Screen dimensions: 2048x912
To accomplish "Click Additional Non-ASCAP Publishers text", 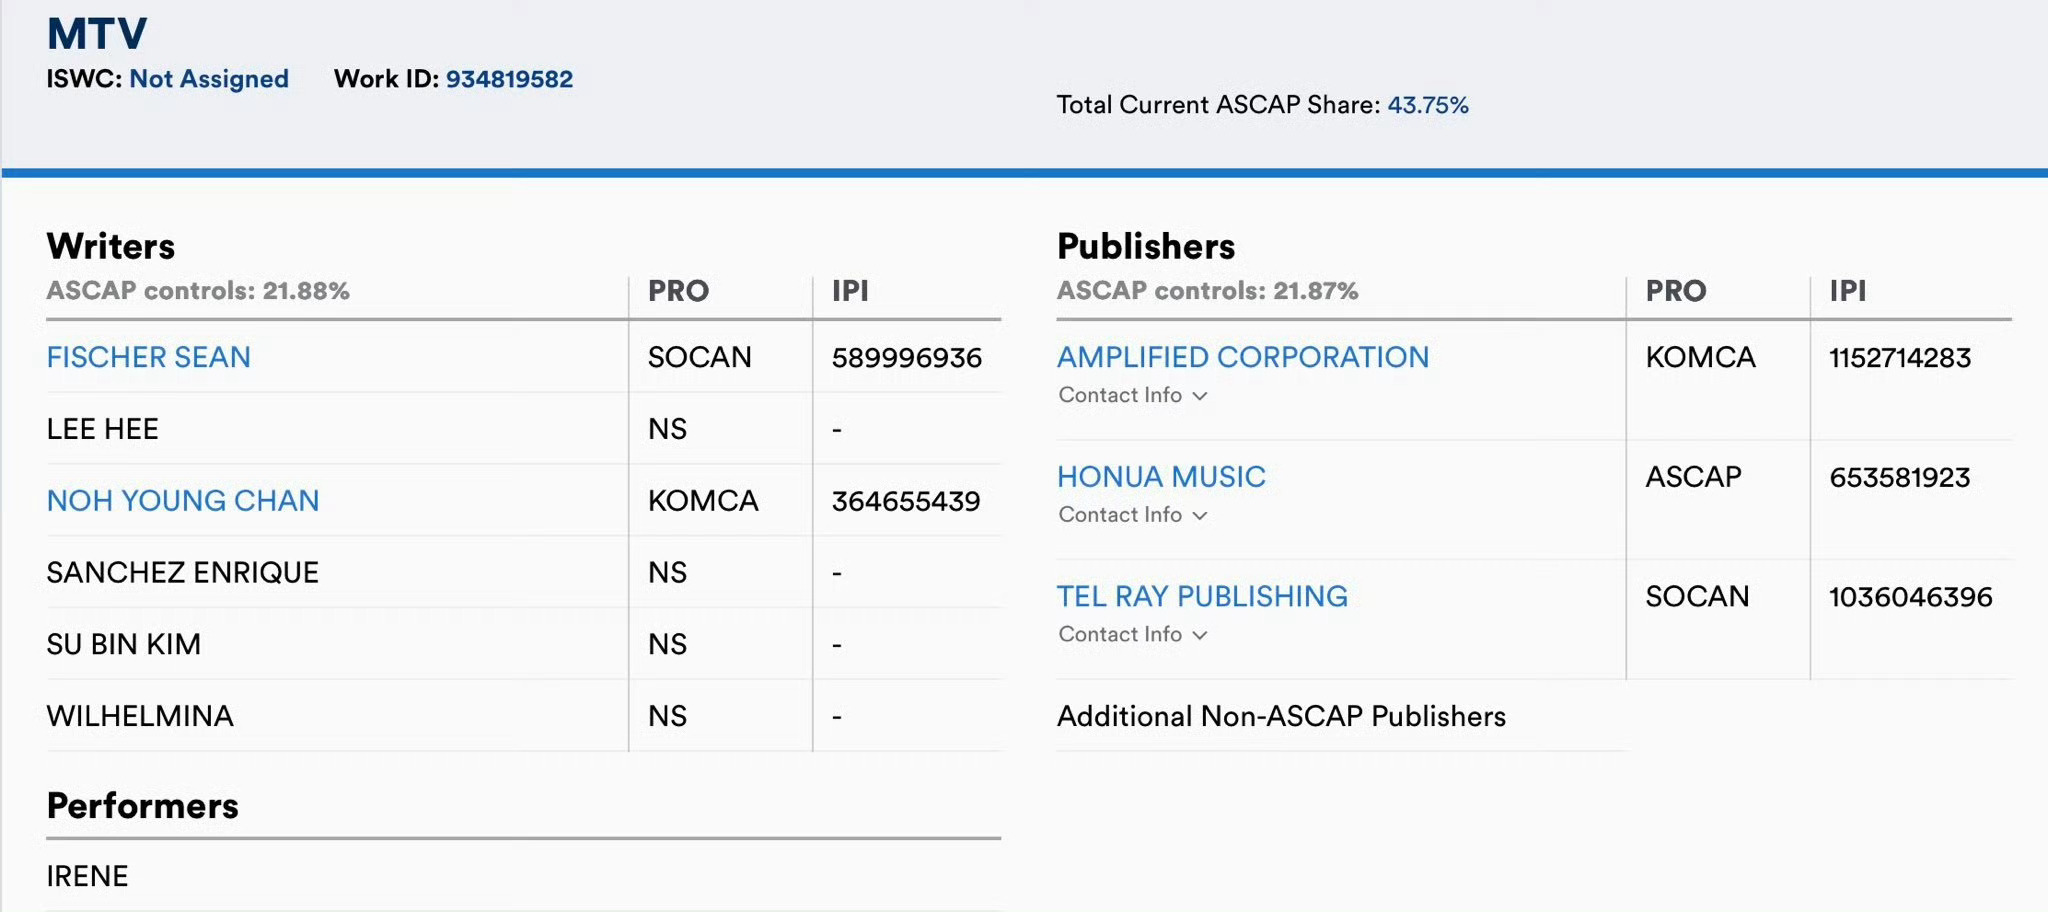I will (x=1281, y=716).
